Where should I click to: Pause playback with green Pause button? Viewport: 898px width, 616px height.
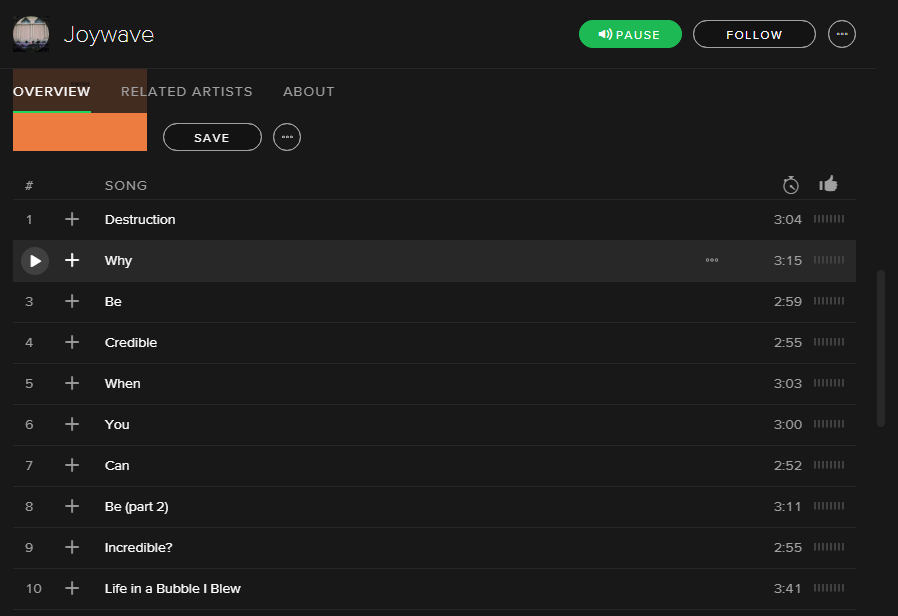pos(630,34)
